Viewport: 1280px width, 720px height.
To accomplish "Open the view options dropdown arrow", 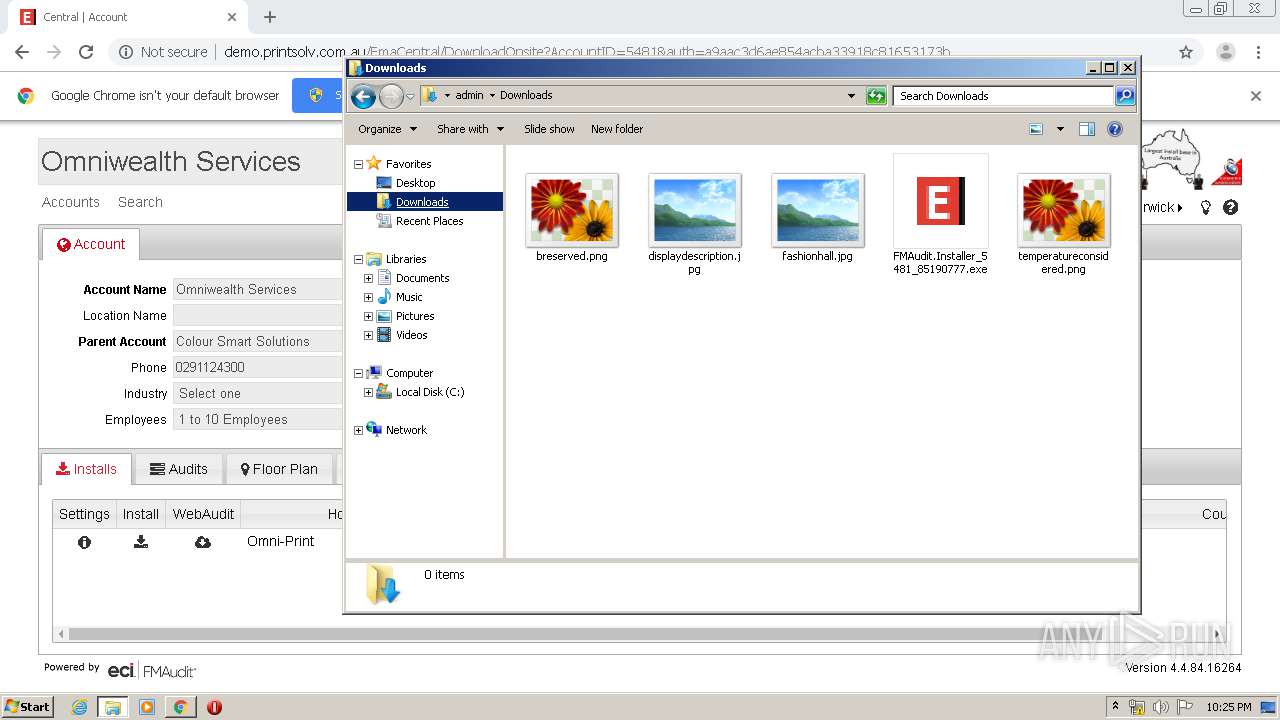I will point(1060,129).
